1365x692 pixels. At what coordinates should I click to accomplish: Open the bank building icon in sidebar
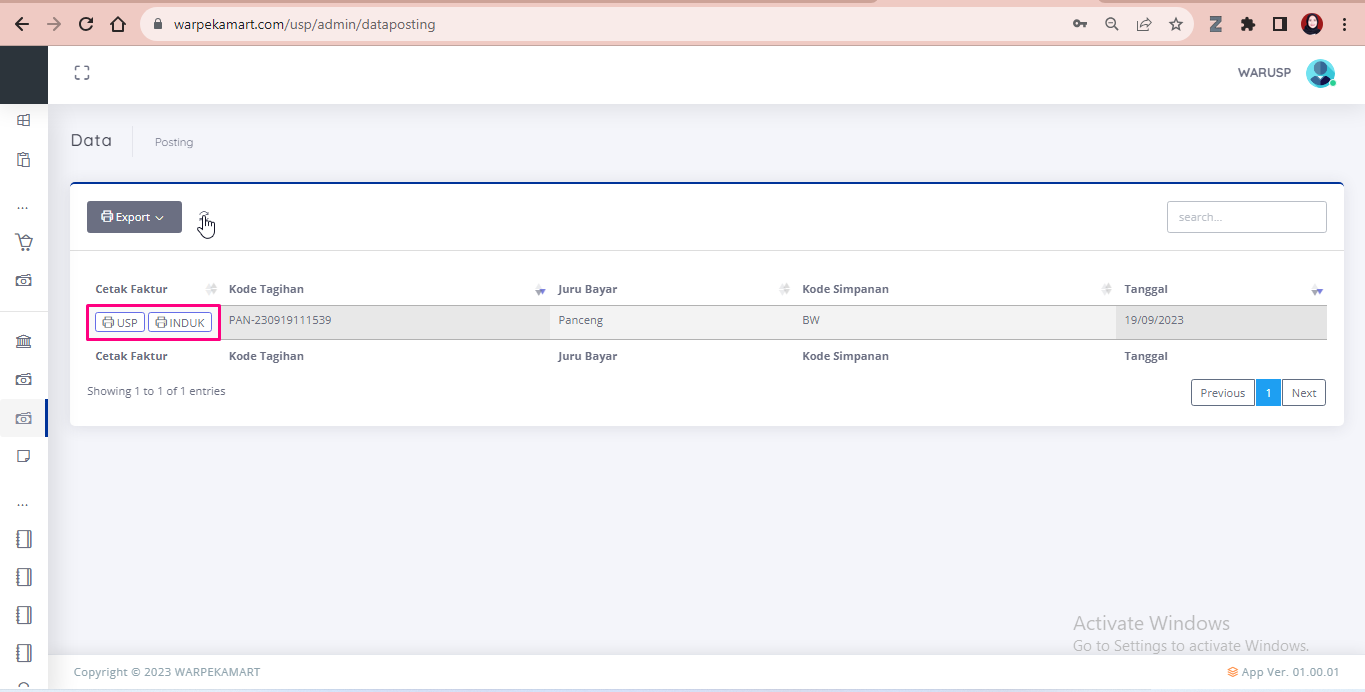pos(24,341)
